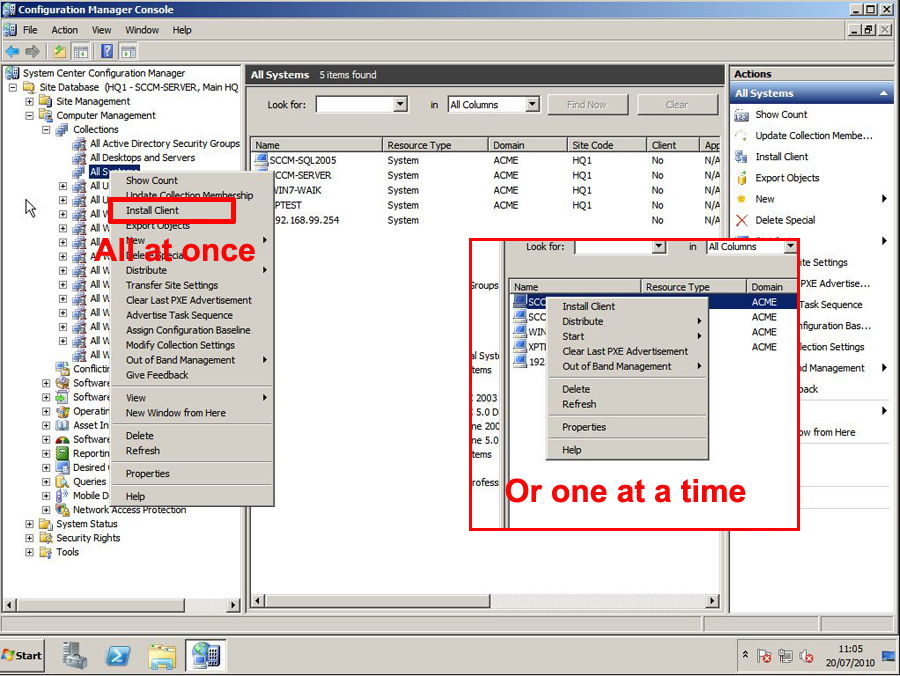
Task: Click the Collections node icon
Action: coord(62,130)
